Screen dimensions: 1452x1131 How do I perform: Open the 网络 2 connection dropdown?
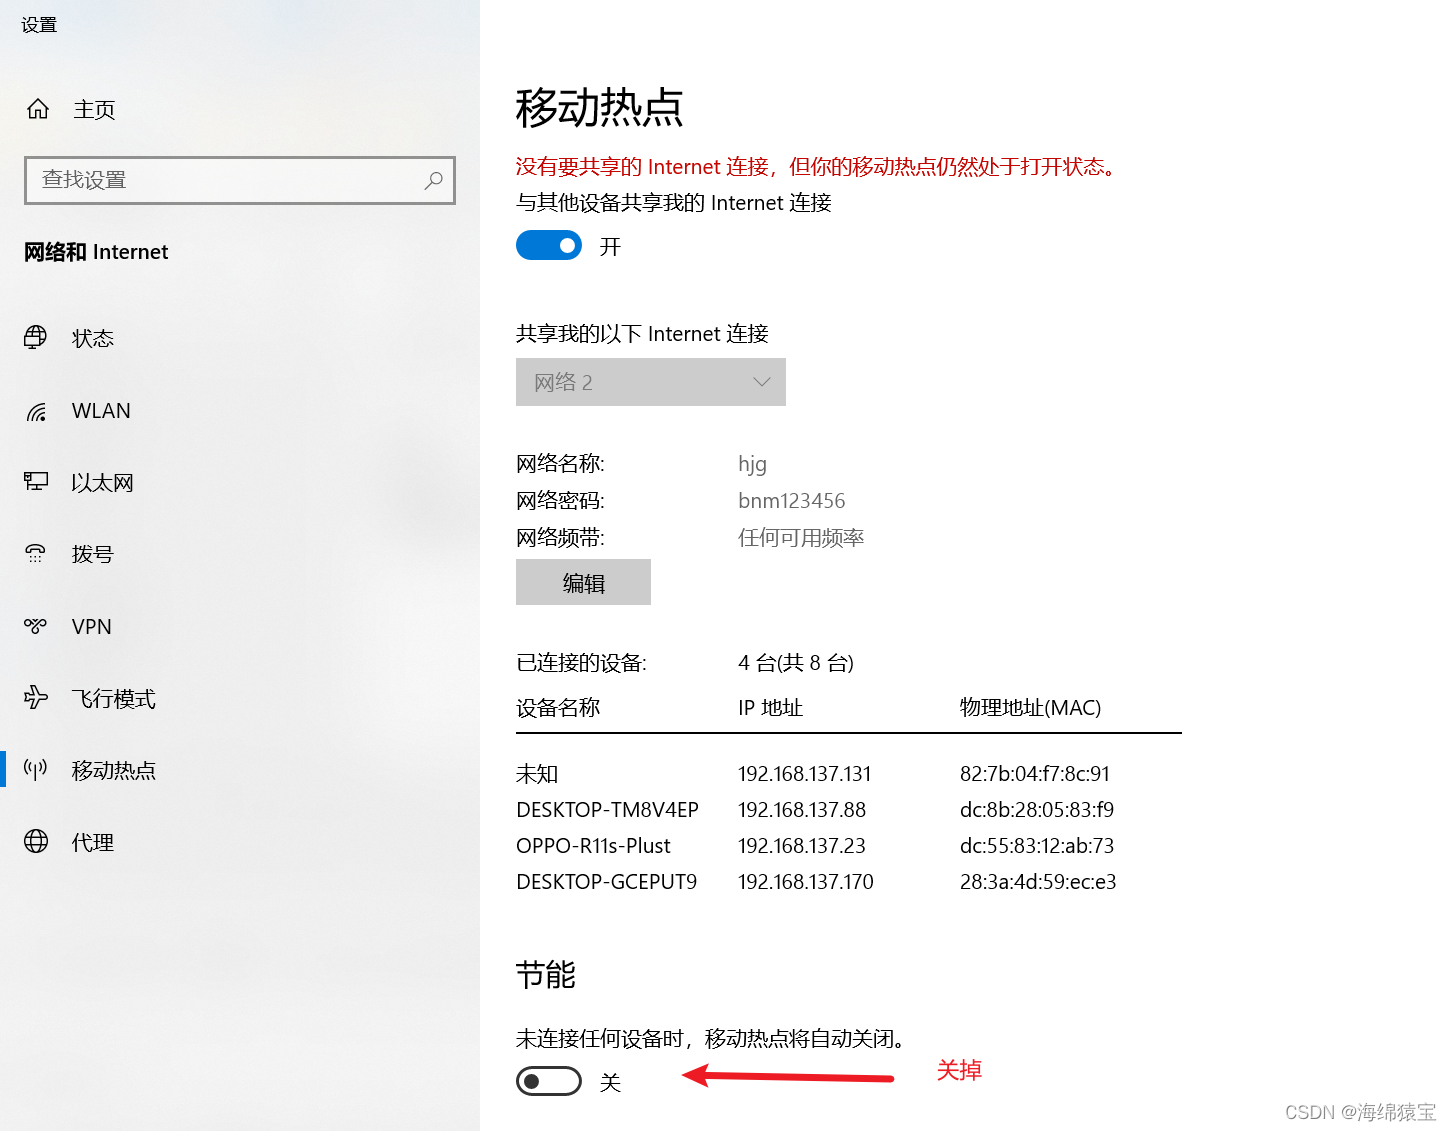(x=651, y=382)
